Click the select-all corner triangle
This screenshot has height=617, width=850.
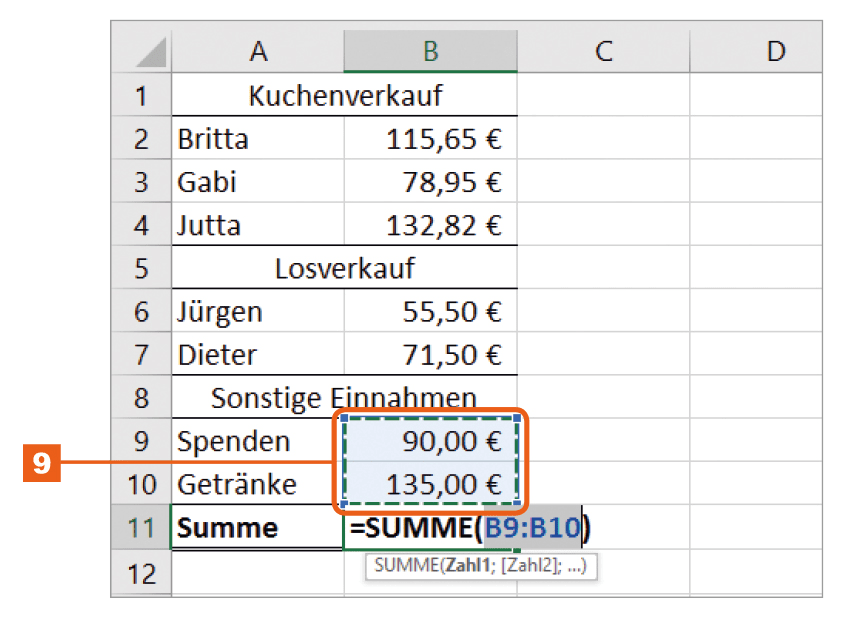pos(148,52)
